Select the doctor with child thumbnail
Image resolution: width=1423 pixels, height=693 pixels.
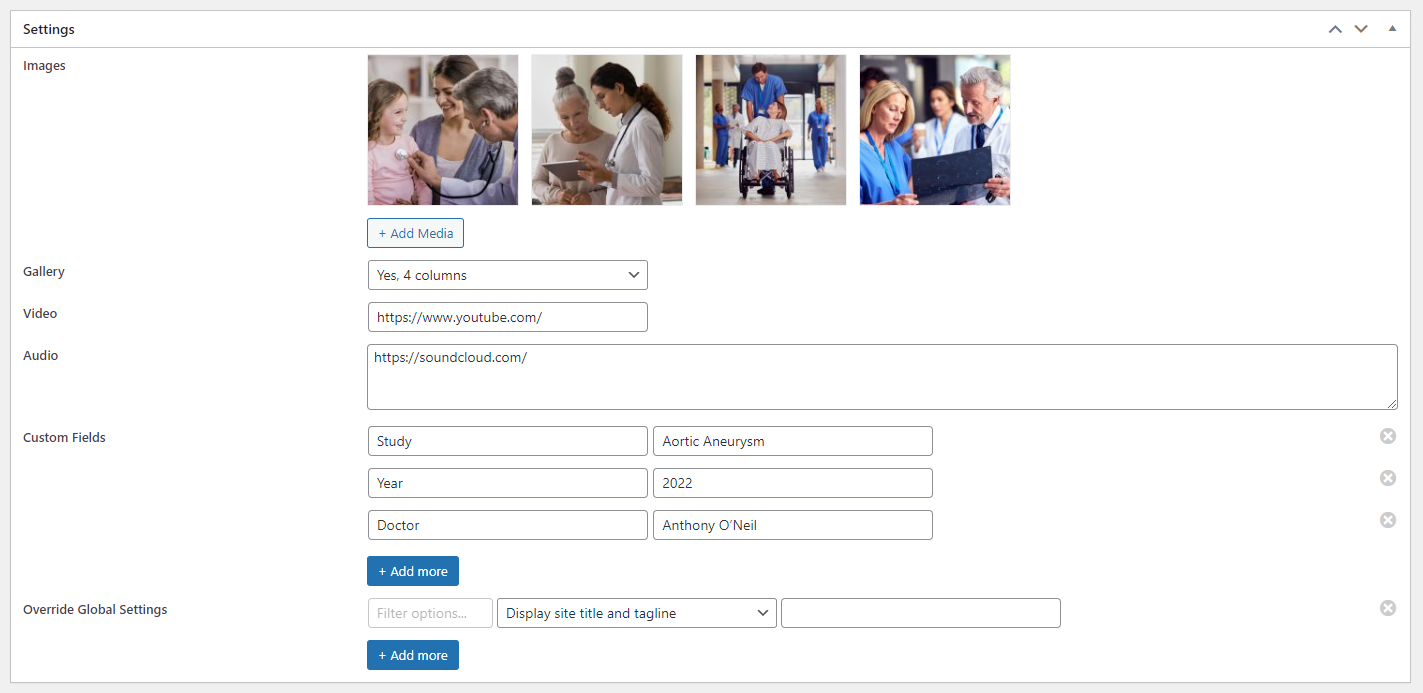coord(443,130)
